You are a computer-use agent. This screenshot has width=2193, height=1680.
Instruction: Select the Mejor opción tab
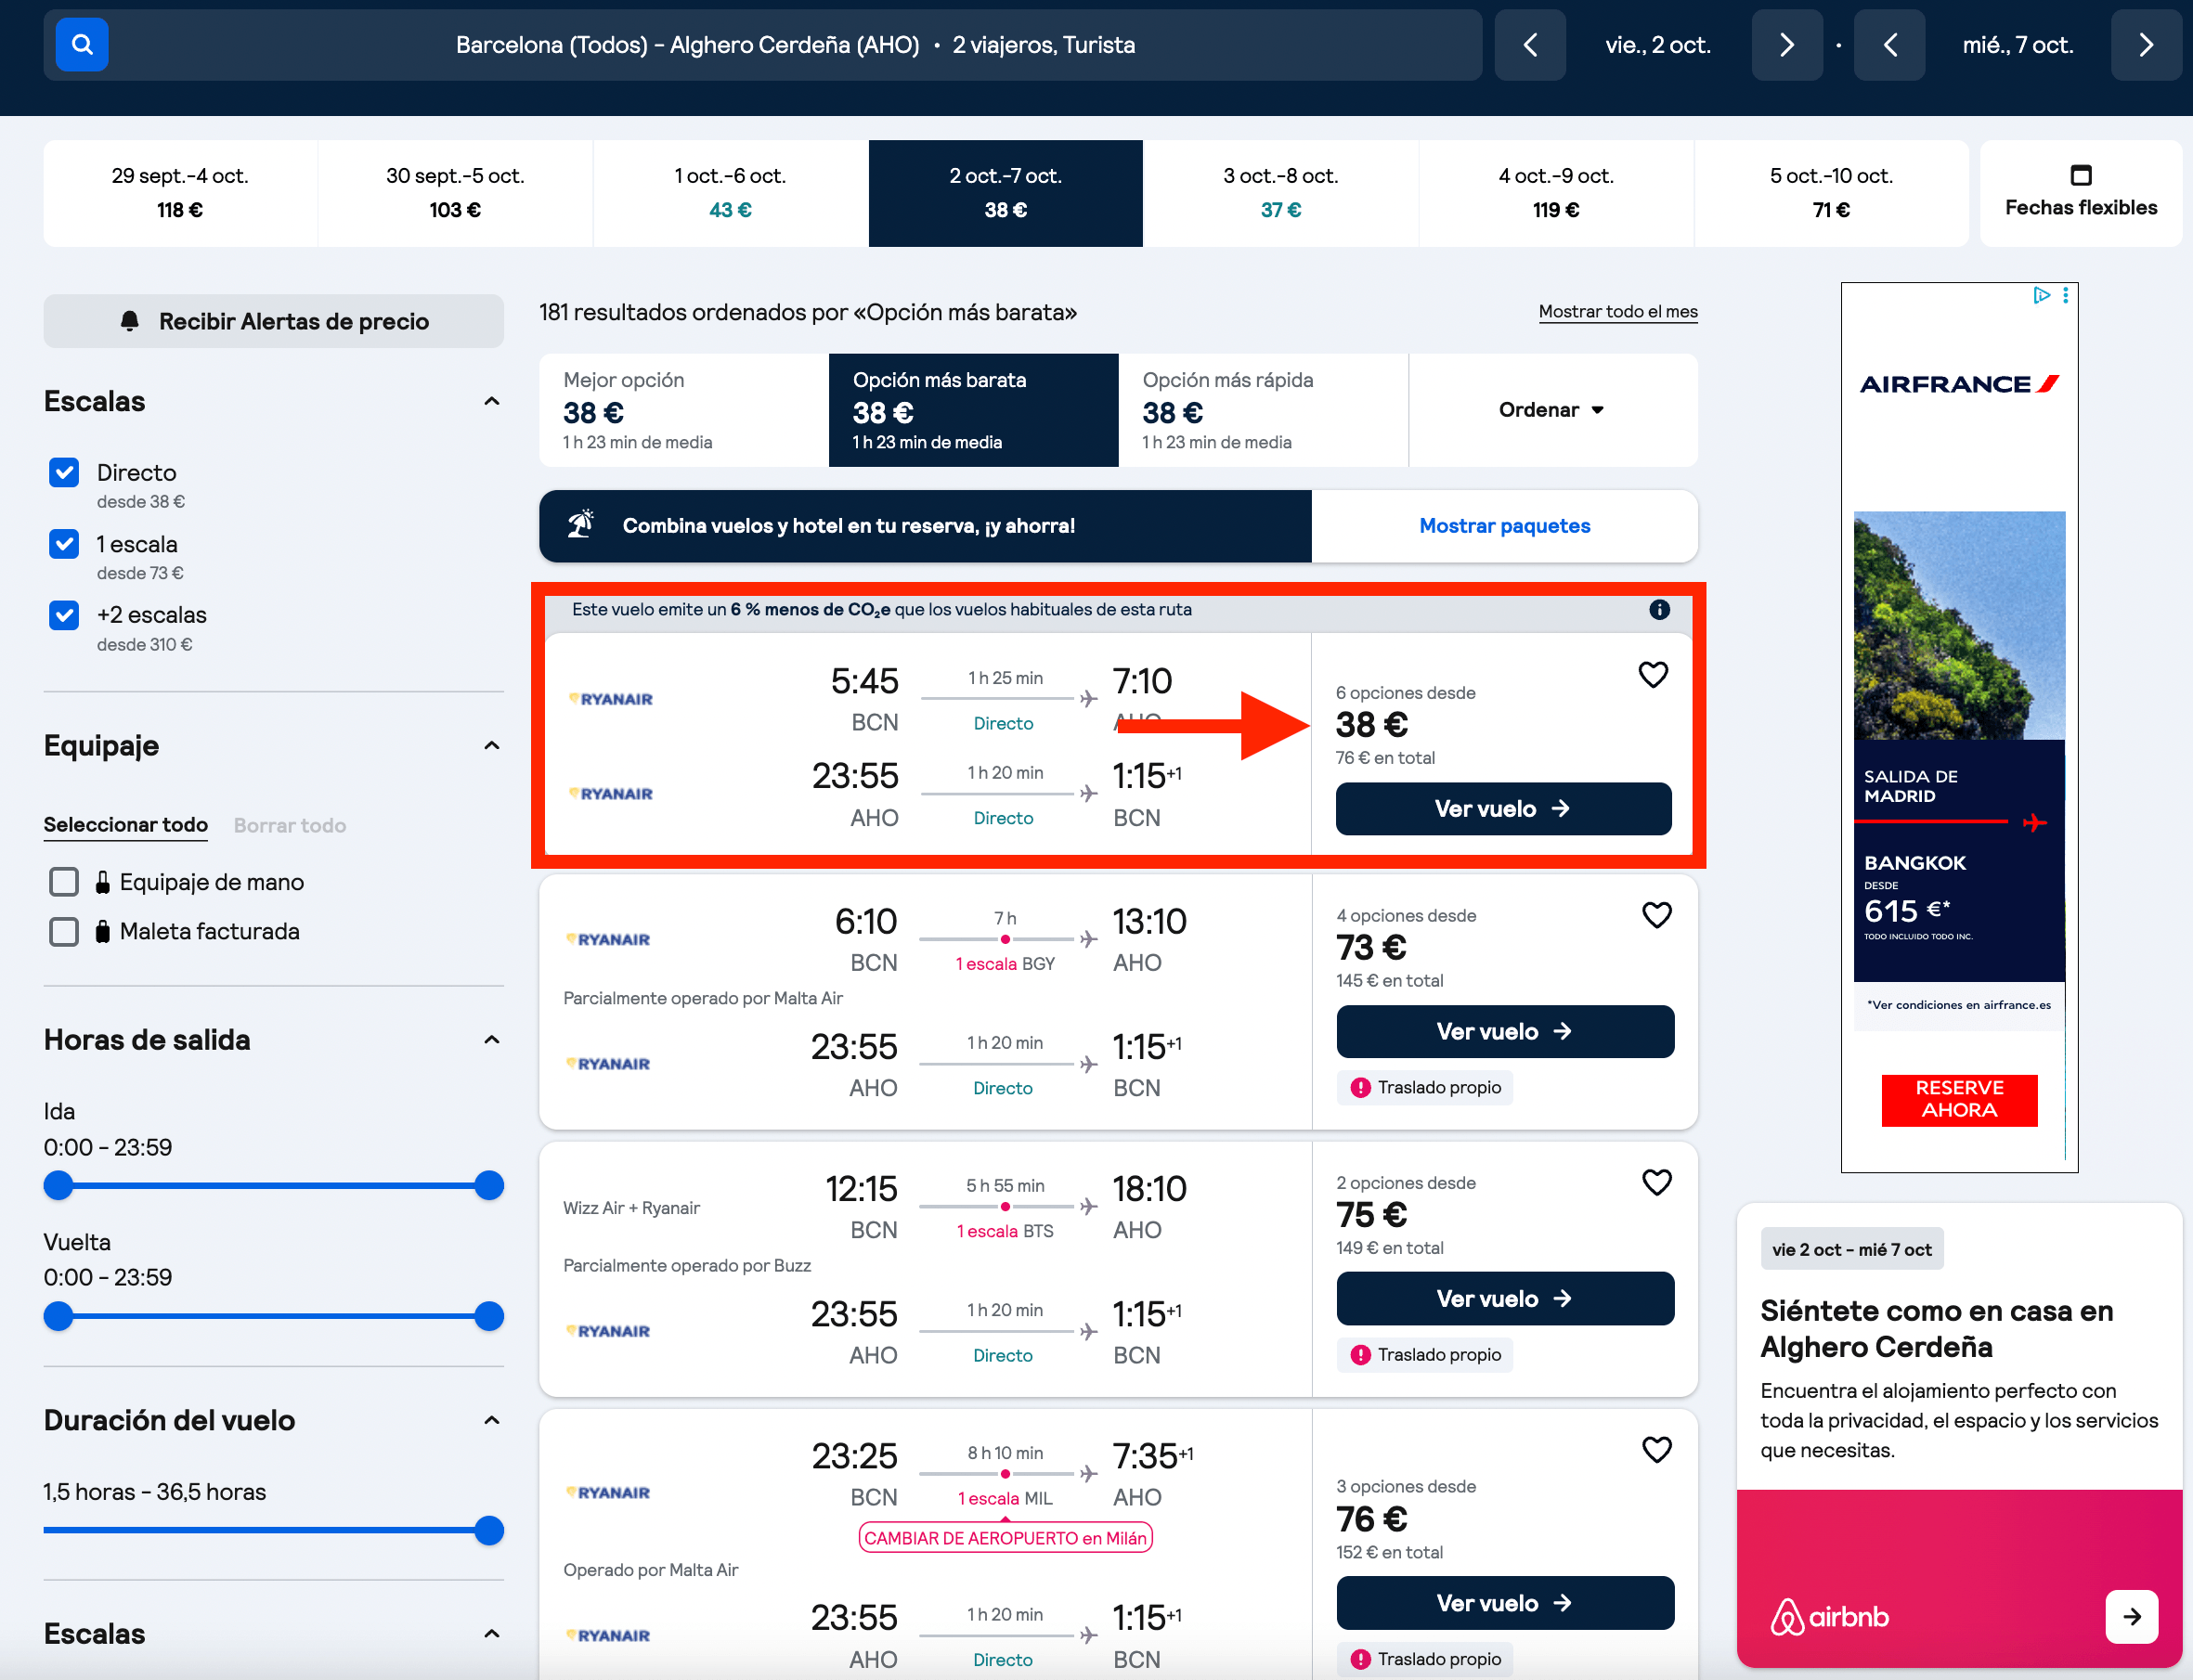pos(684,410)
